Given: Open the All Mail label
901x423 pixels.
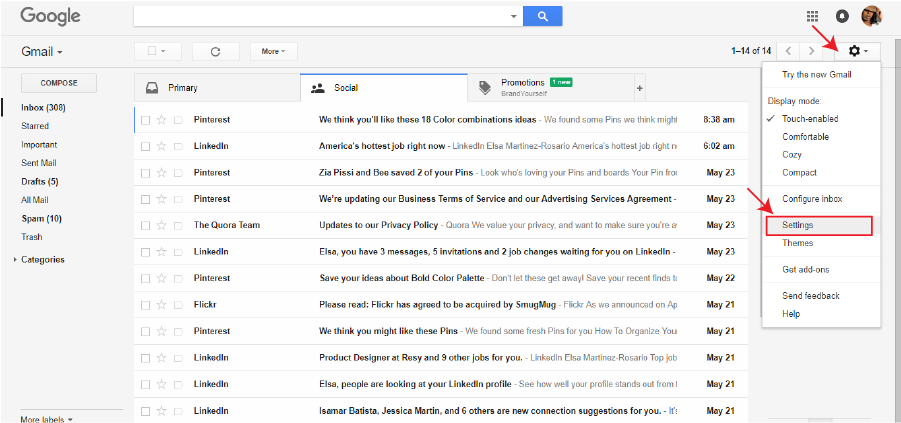Looking at the screenshot, I should [x=34, y=200].
